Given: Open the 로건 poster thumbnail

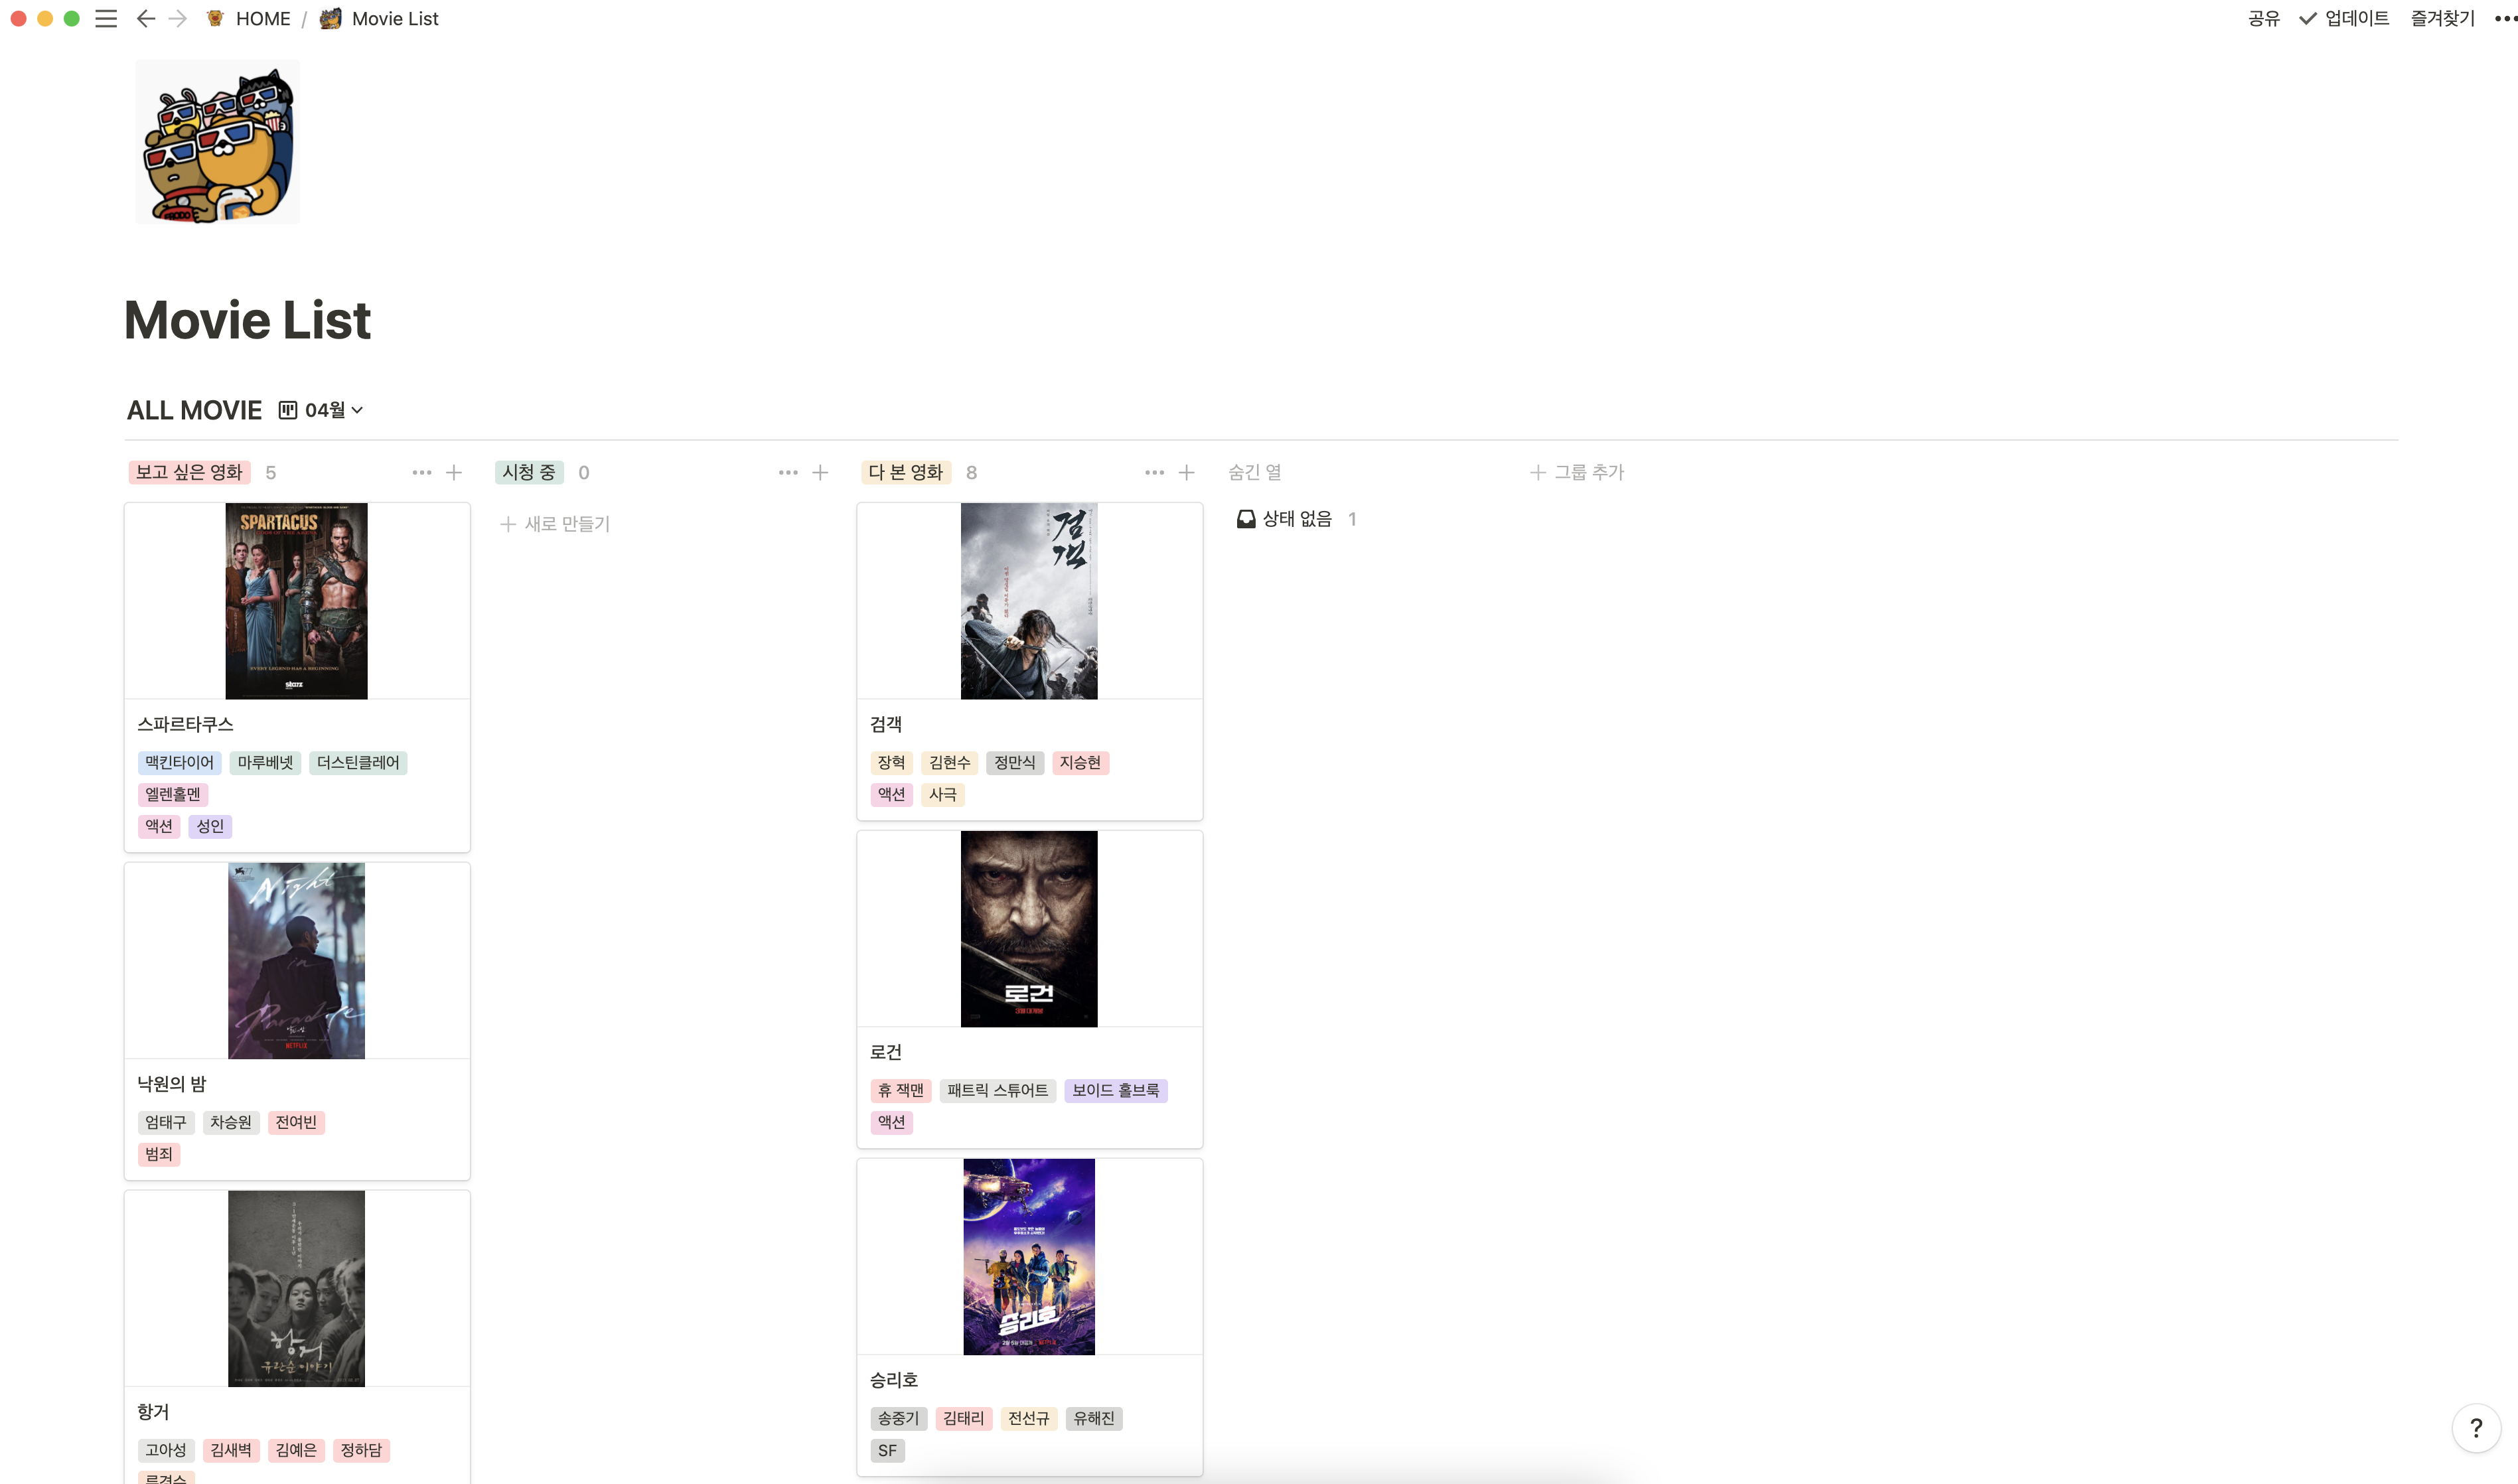Looking at the screenshot, I should [1029, 929].
